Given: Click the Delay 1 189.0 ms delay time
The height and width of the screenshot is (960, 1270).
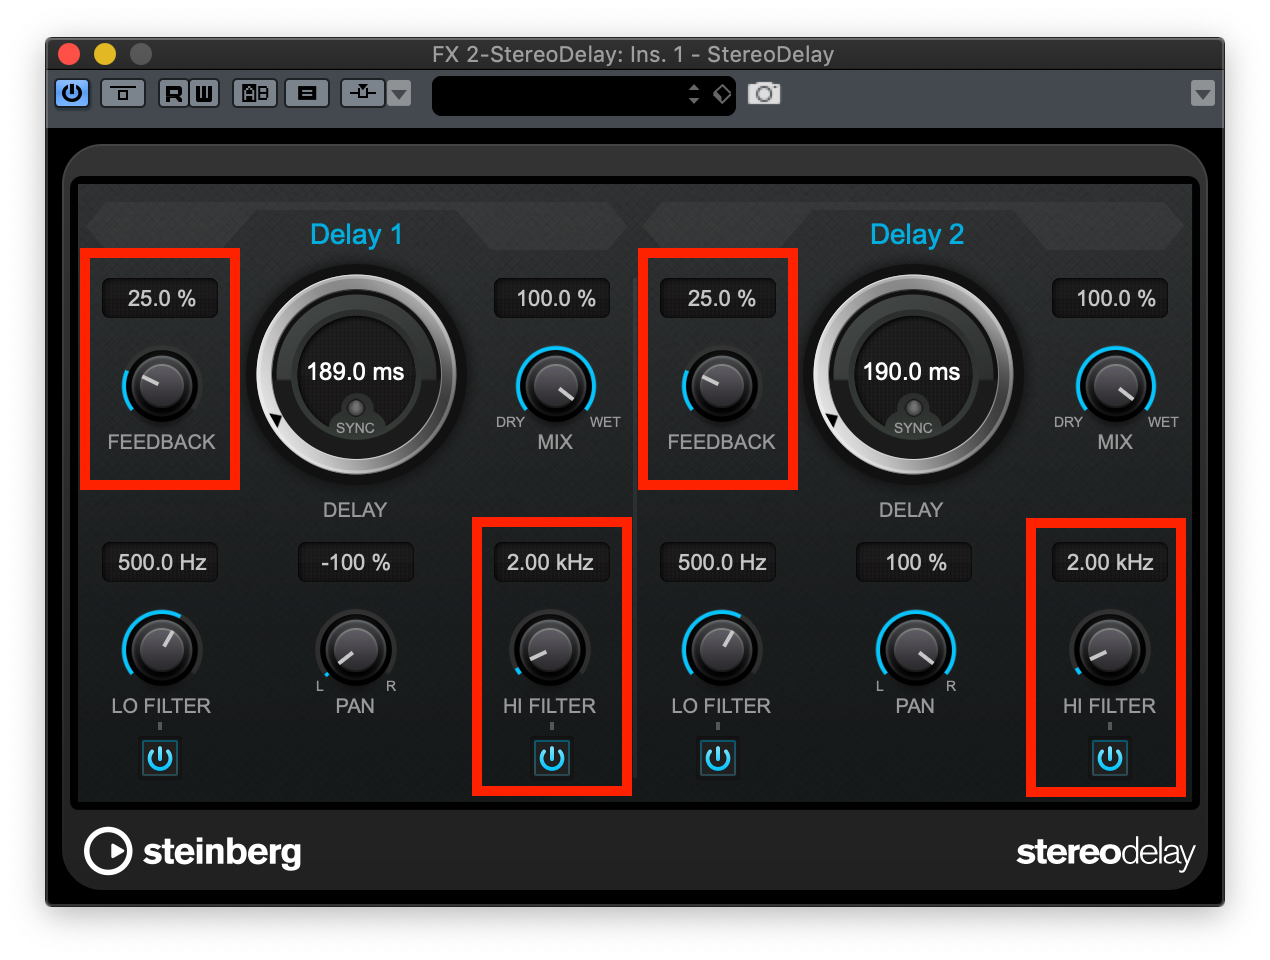Looking at the screenshot, I should click(355, 372).
